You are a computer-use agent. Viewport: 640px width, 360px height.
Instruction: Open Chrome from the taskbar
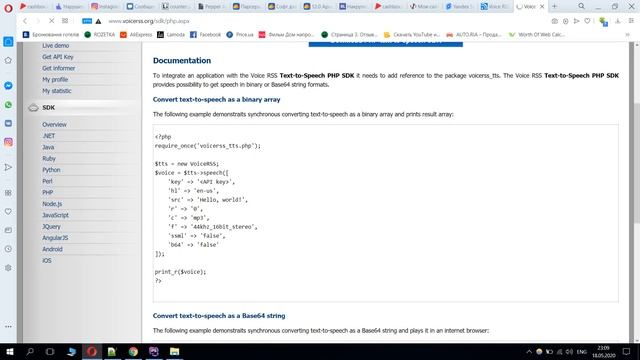point(133,351)
